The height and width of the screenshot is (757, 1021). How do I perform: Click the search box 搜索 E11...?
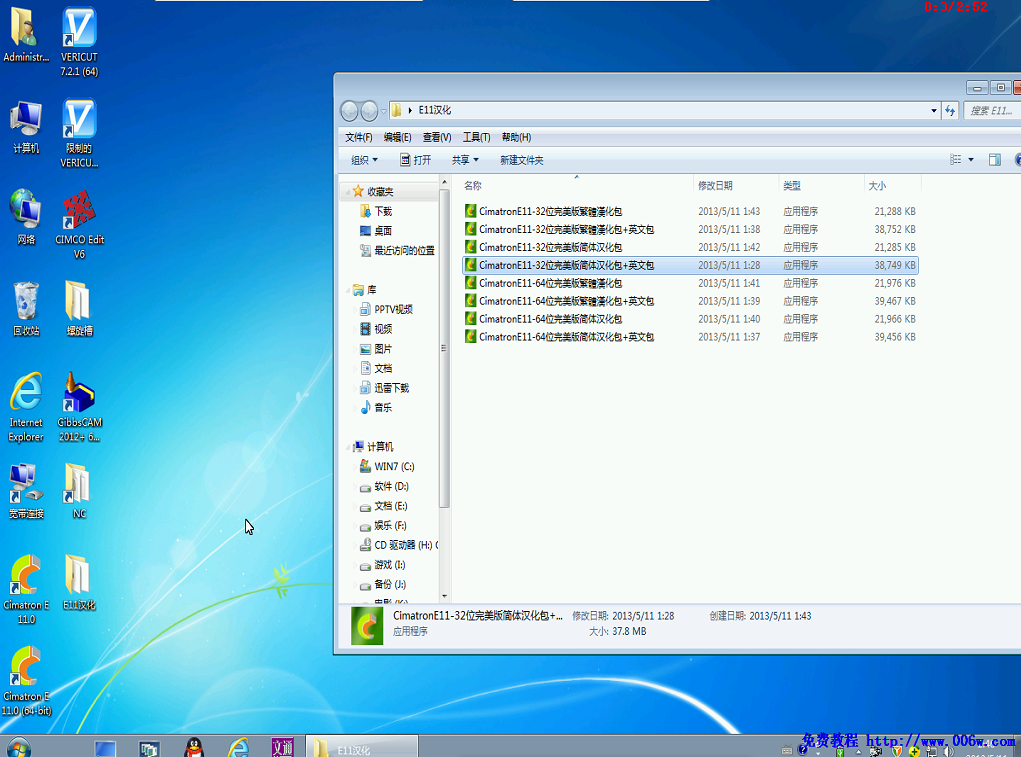(x=992, y=111)
